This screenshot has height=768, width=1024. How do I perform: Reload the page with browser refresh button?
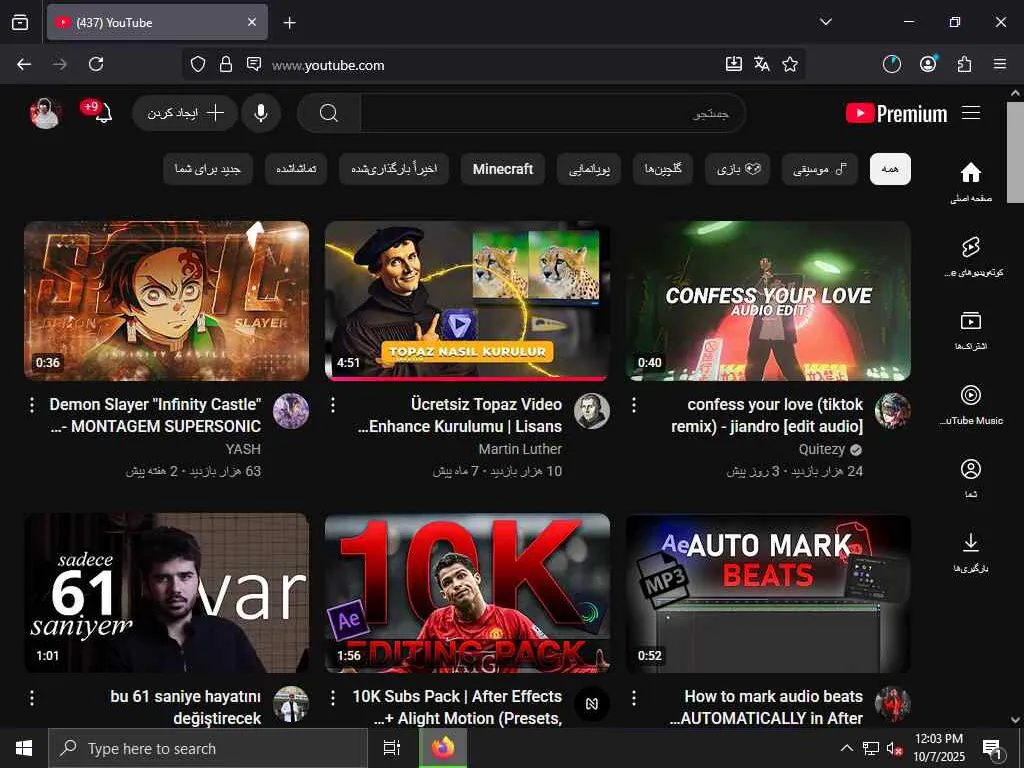coord(96,64)
